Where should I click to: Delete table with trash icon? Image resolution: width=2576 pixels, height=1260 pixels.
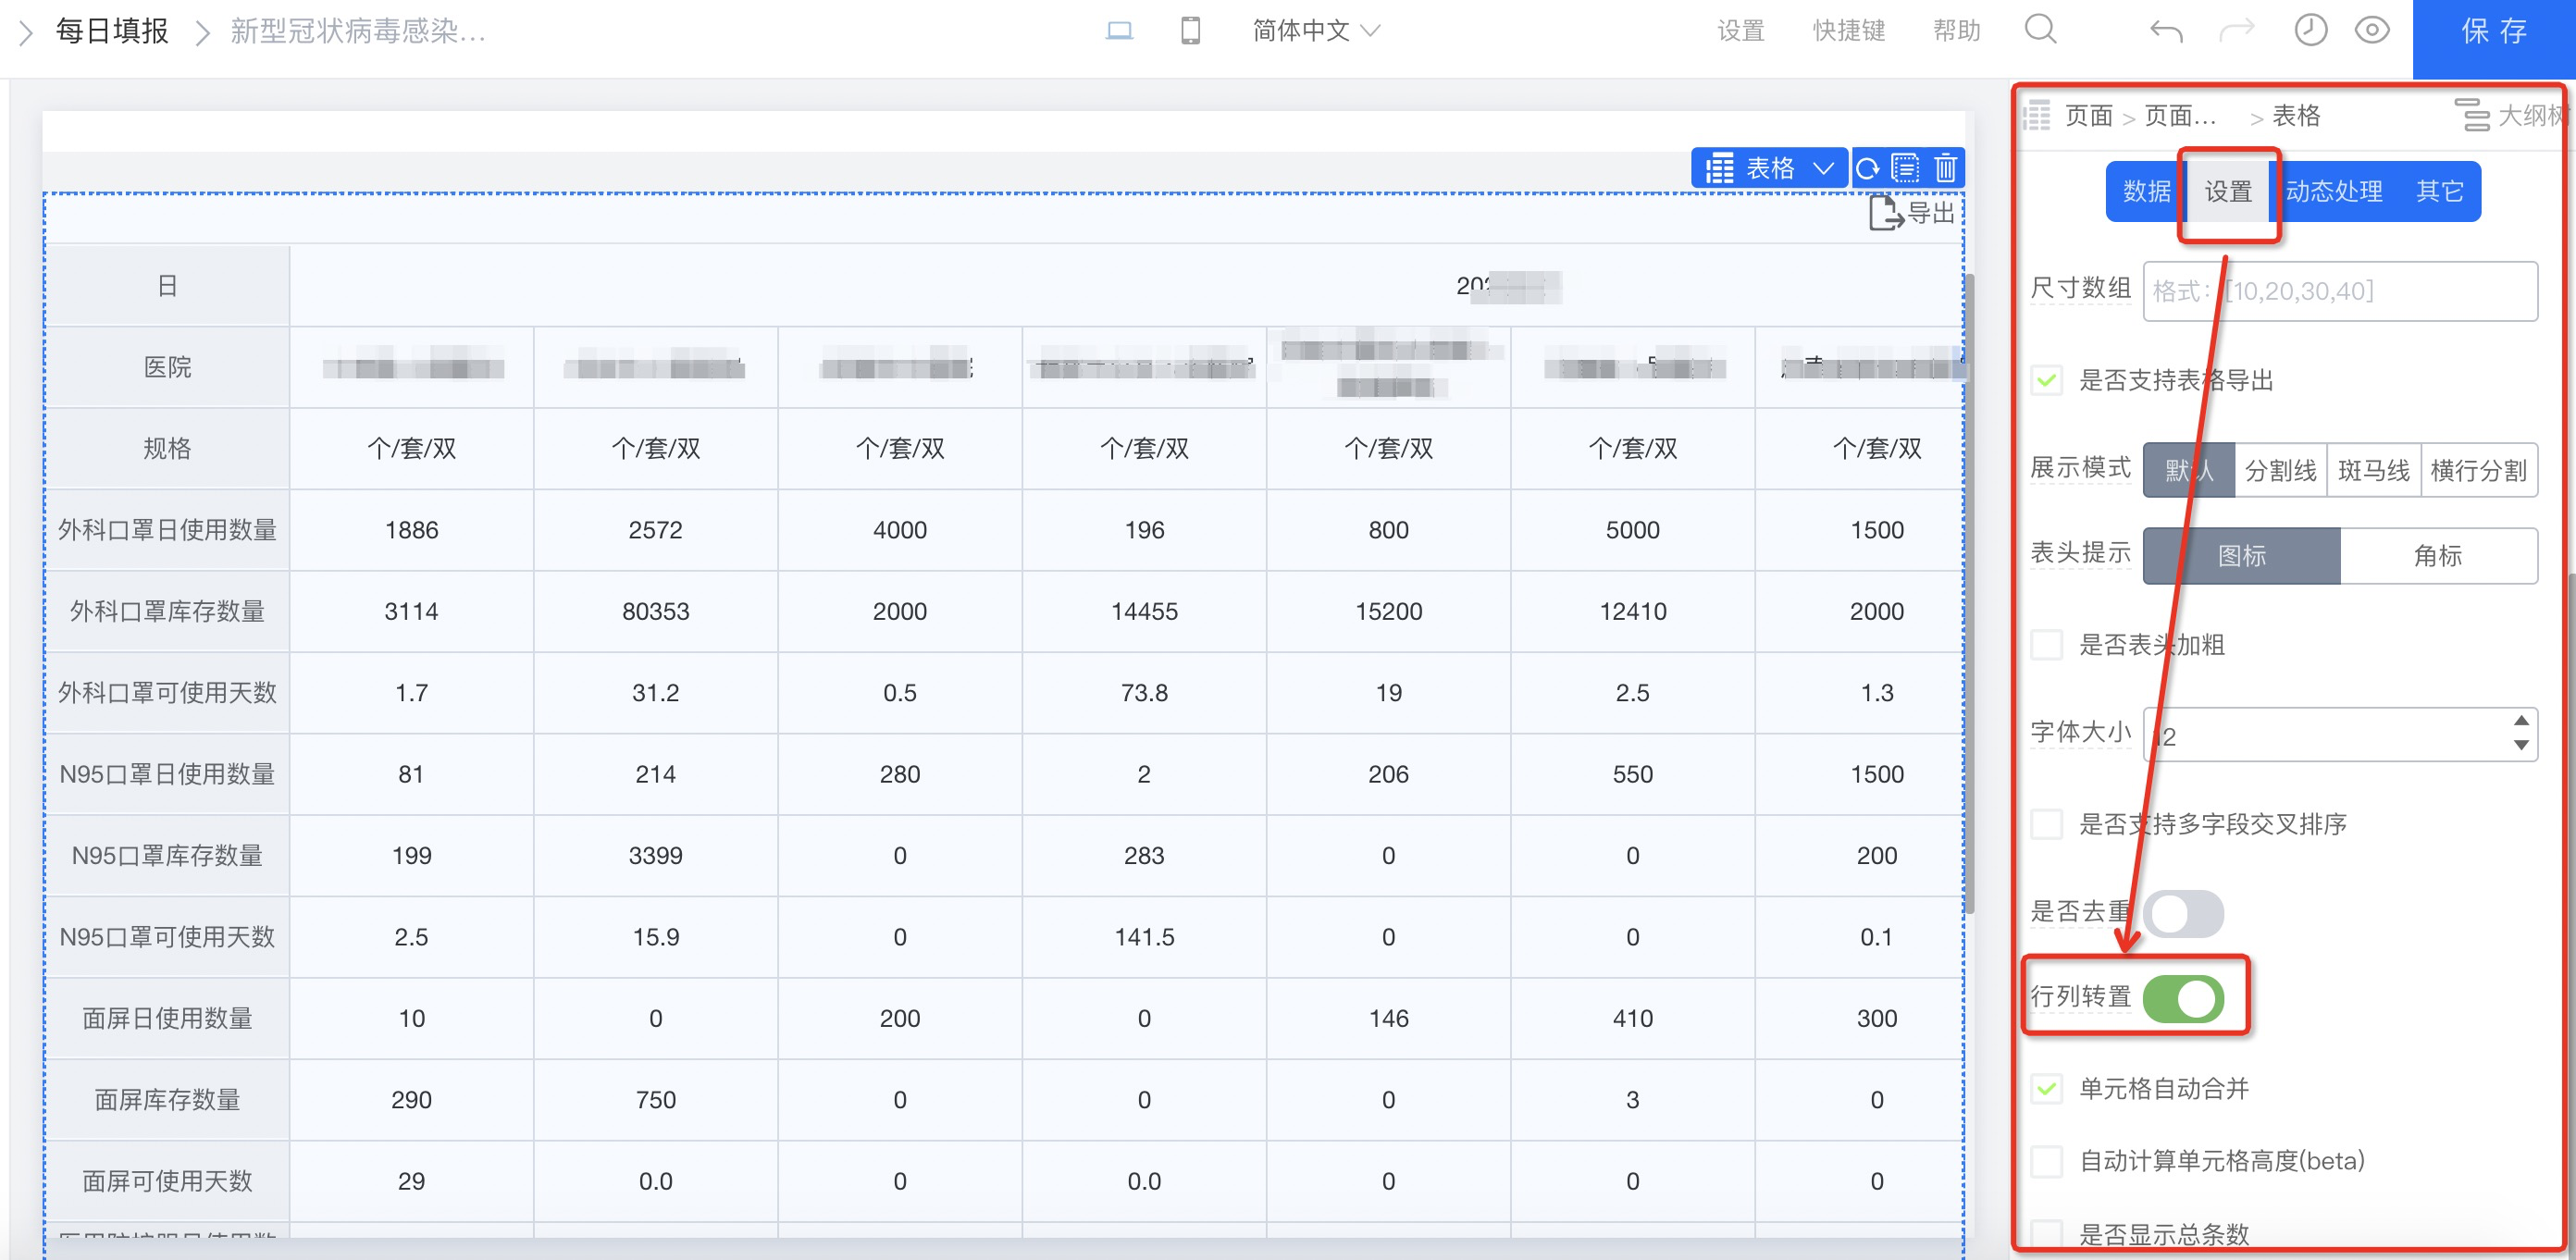[x=1945, y=168]
